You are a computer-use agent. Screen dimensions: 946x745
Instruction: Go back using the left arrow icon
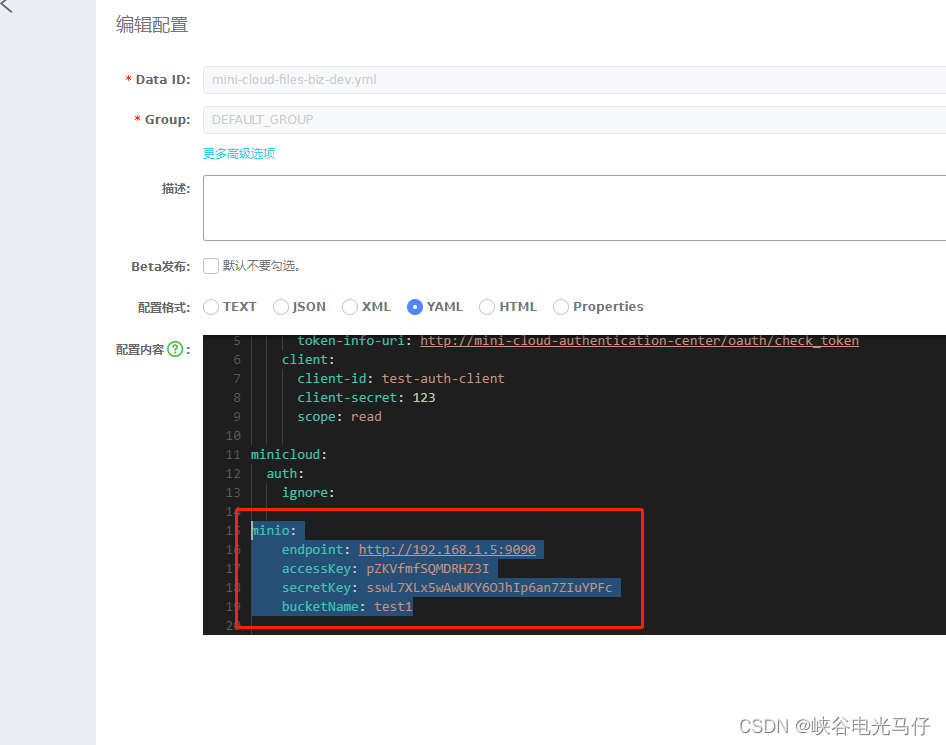[x=6, y=5]
